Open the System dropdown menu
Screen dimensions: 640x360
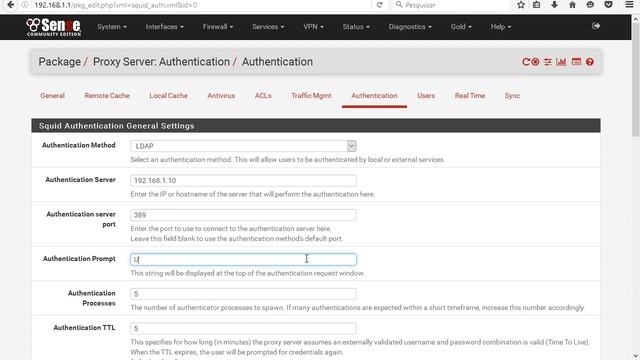click(x=112, y=27)
